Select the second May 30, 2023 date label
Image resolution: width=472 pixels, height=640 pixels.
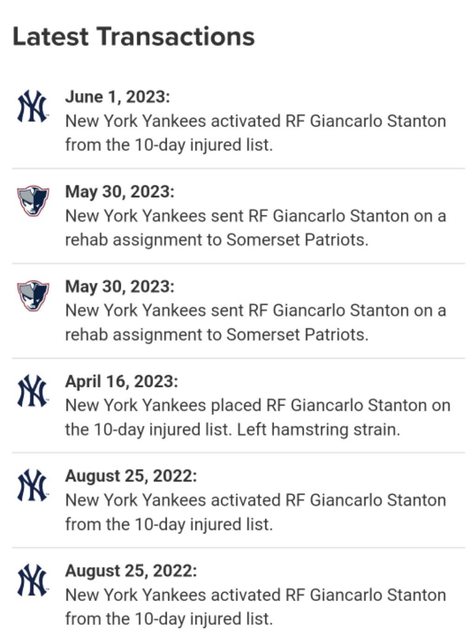(x=120, y=287)
